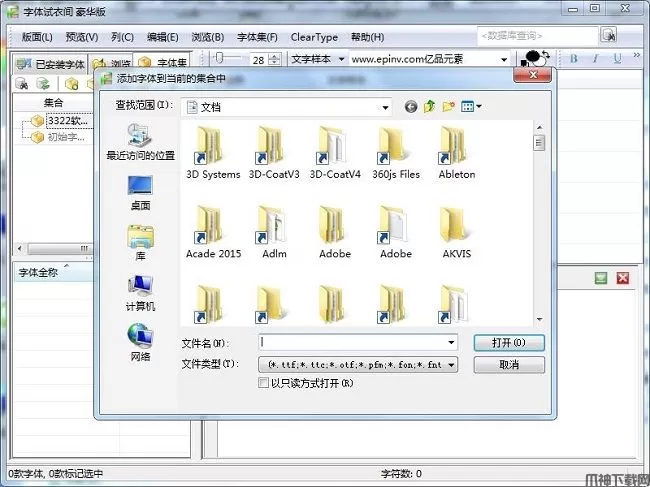Switch to the 已安装字体 tab
The image size is (650, 487).
[x=50, y=64]
